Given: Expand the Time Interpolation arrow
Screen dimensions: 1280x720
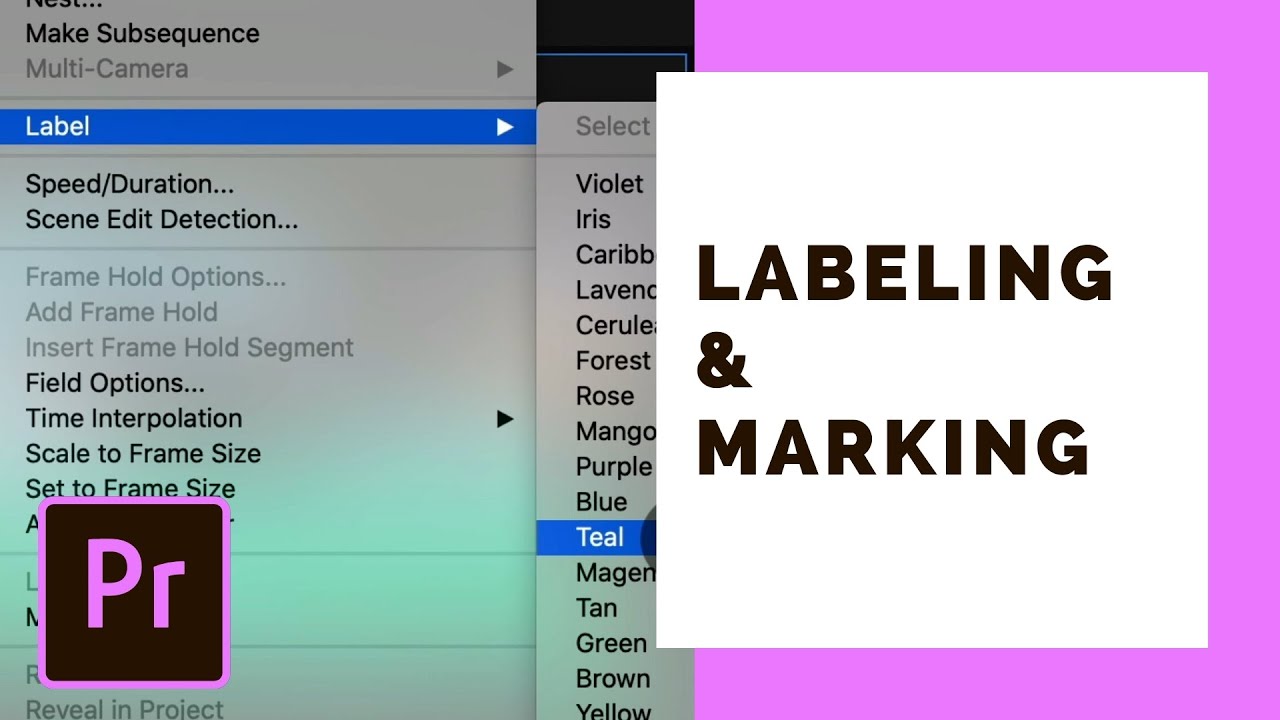Looking at the screenshot, I should pyautogui.click(x=505, y=419).
